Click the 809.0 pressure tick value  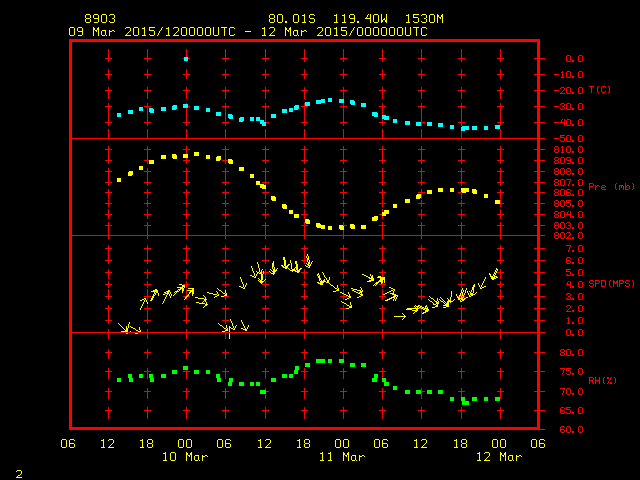pyautogui.click(x=569, y=161)
